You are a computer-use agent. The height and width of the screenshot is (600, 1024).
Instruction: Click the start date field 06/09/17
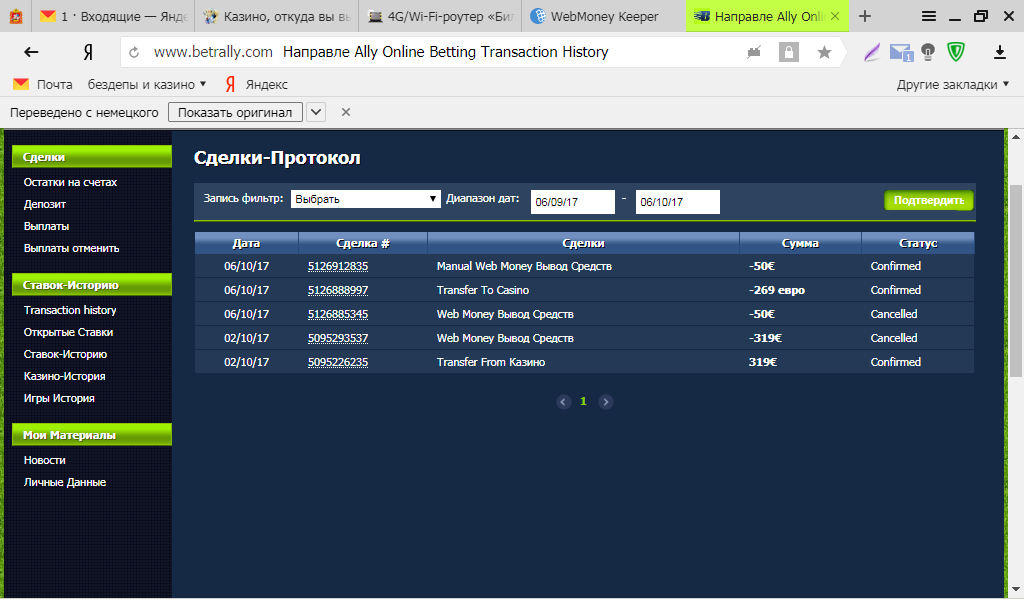tap(572, 202)
